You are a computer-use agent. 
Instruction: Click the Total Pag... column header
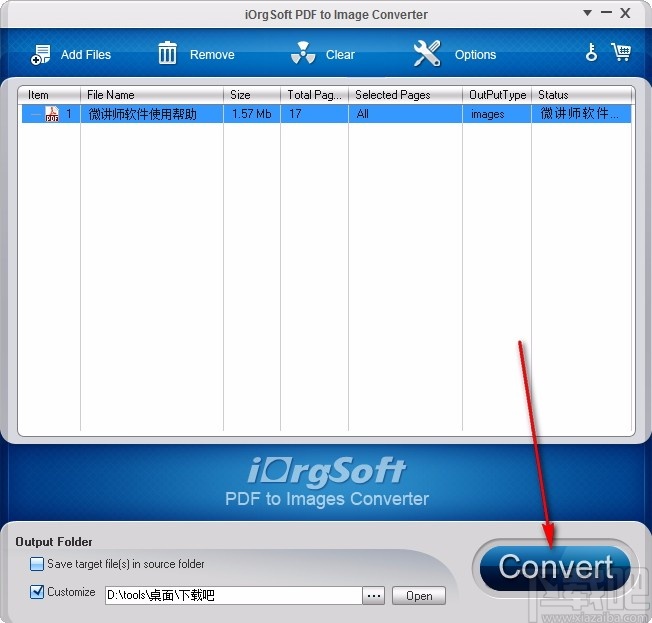(314, 95)
